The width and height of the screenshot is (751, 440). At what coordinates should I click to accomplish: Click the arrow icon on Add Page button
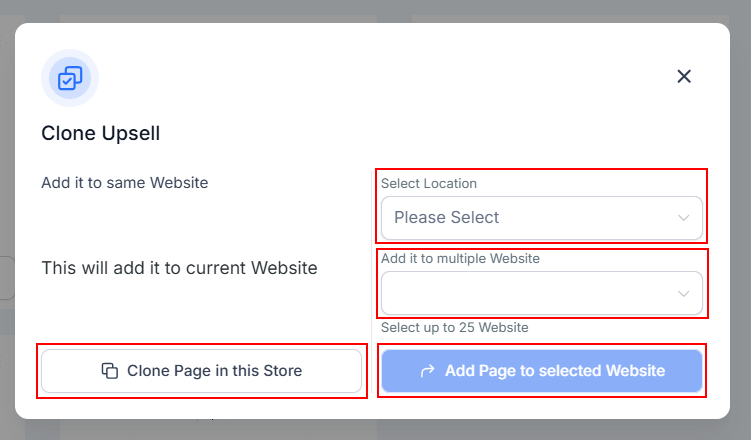pyautogui.click(x=427, y=371)
